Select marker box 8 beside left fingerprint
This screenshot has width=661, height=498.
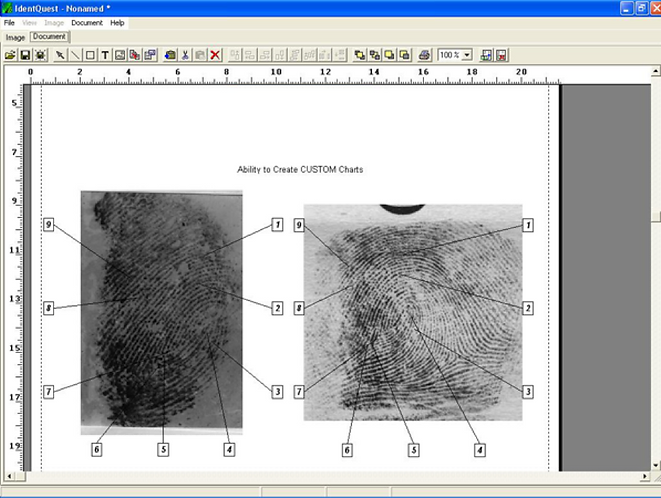tap(49, 308)
